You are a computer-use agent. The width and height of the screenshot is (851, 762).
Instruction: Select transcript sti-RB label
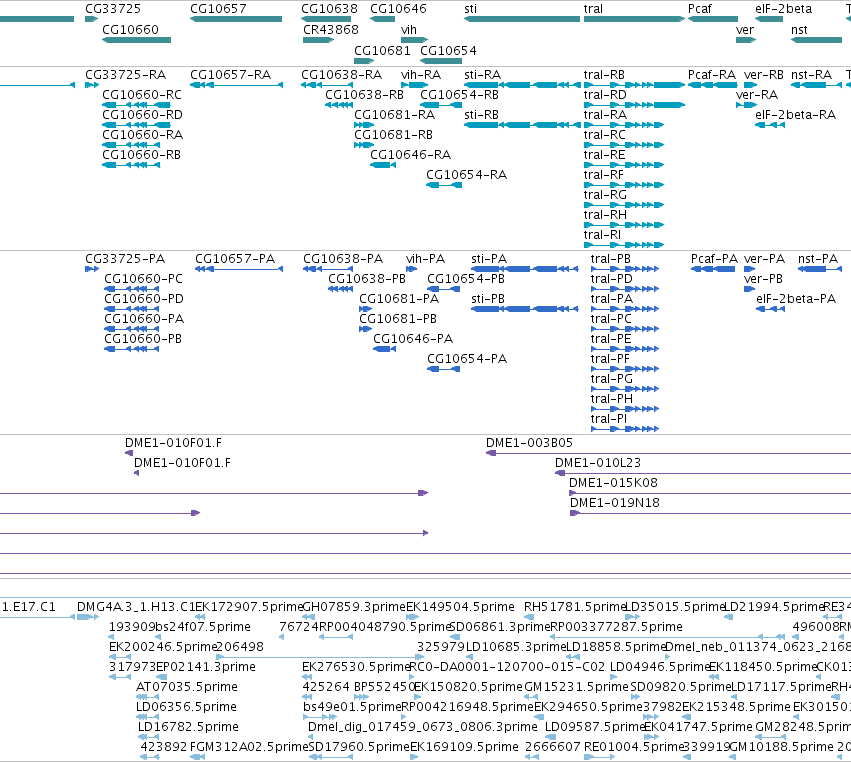click(x=481, y=115)
